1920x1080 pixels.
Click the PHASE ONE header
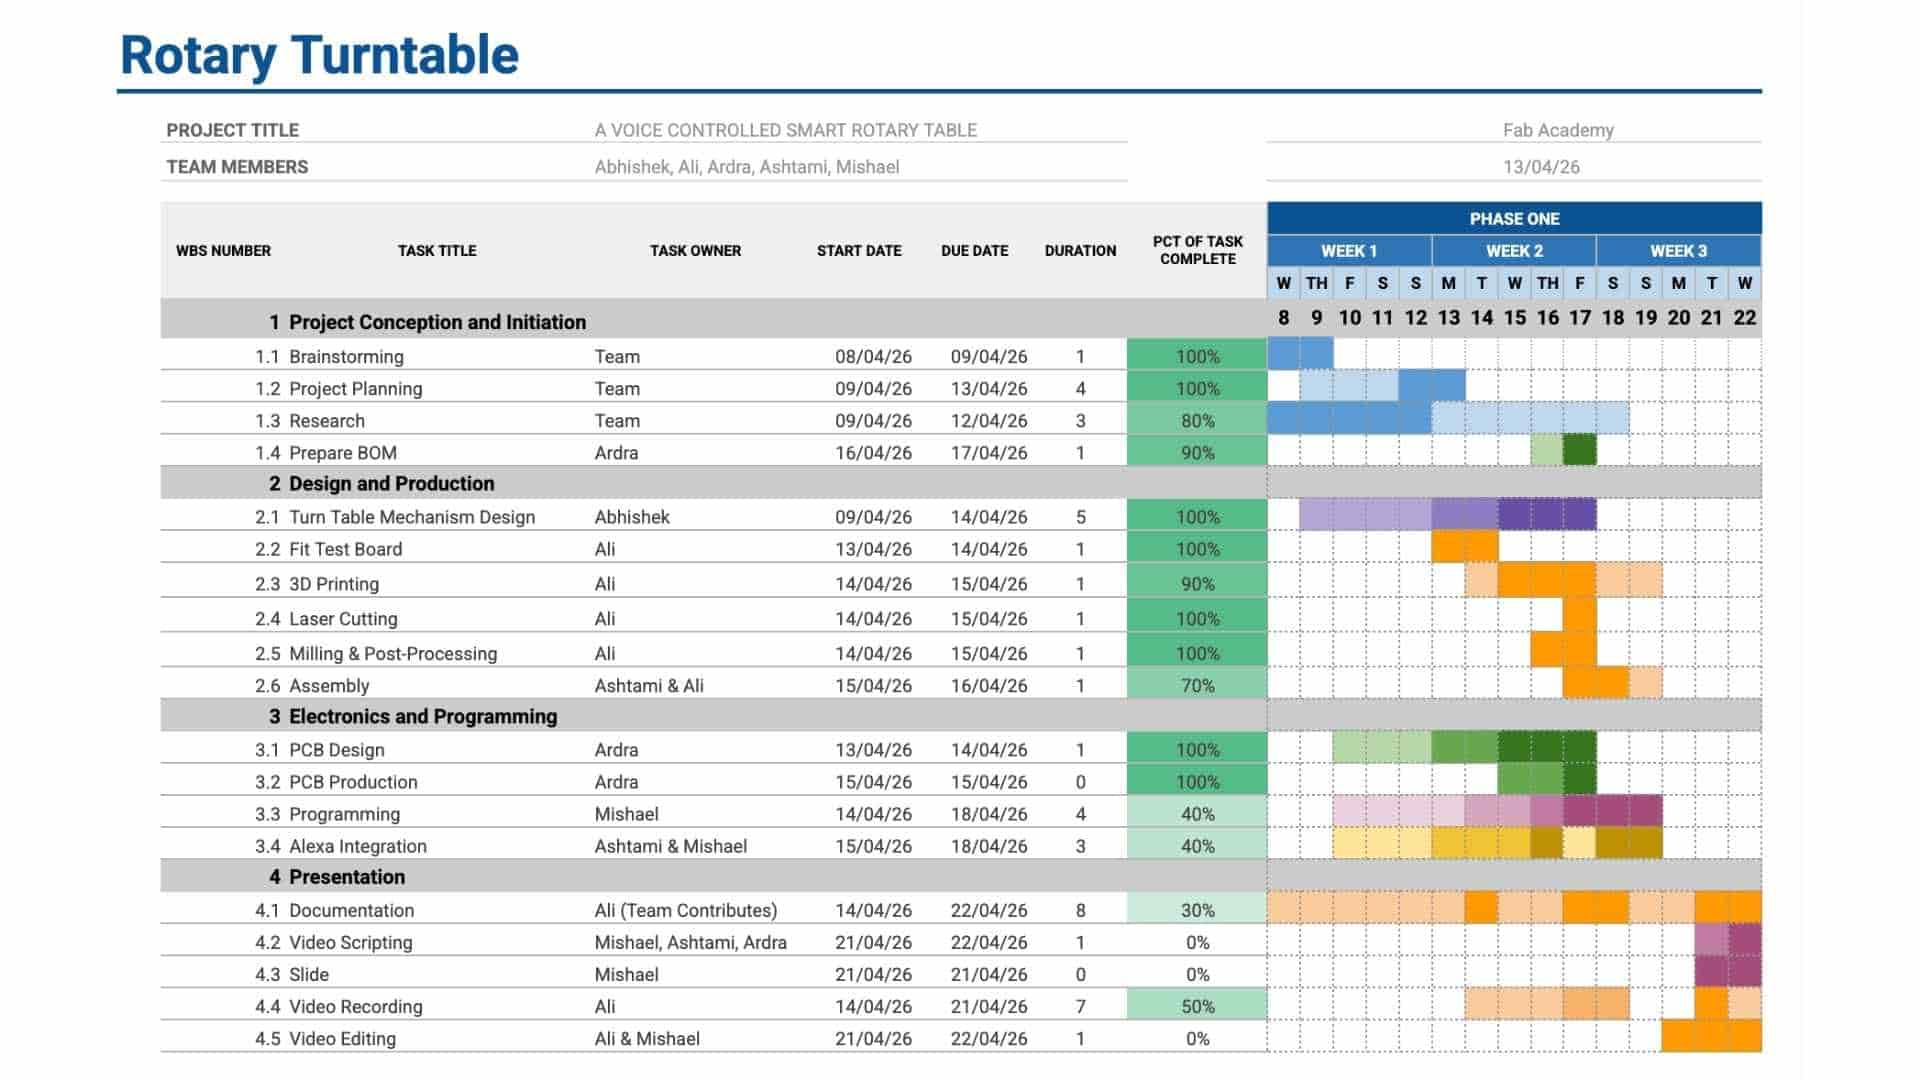click(1512, 218)
